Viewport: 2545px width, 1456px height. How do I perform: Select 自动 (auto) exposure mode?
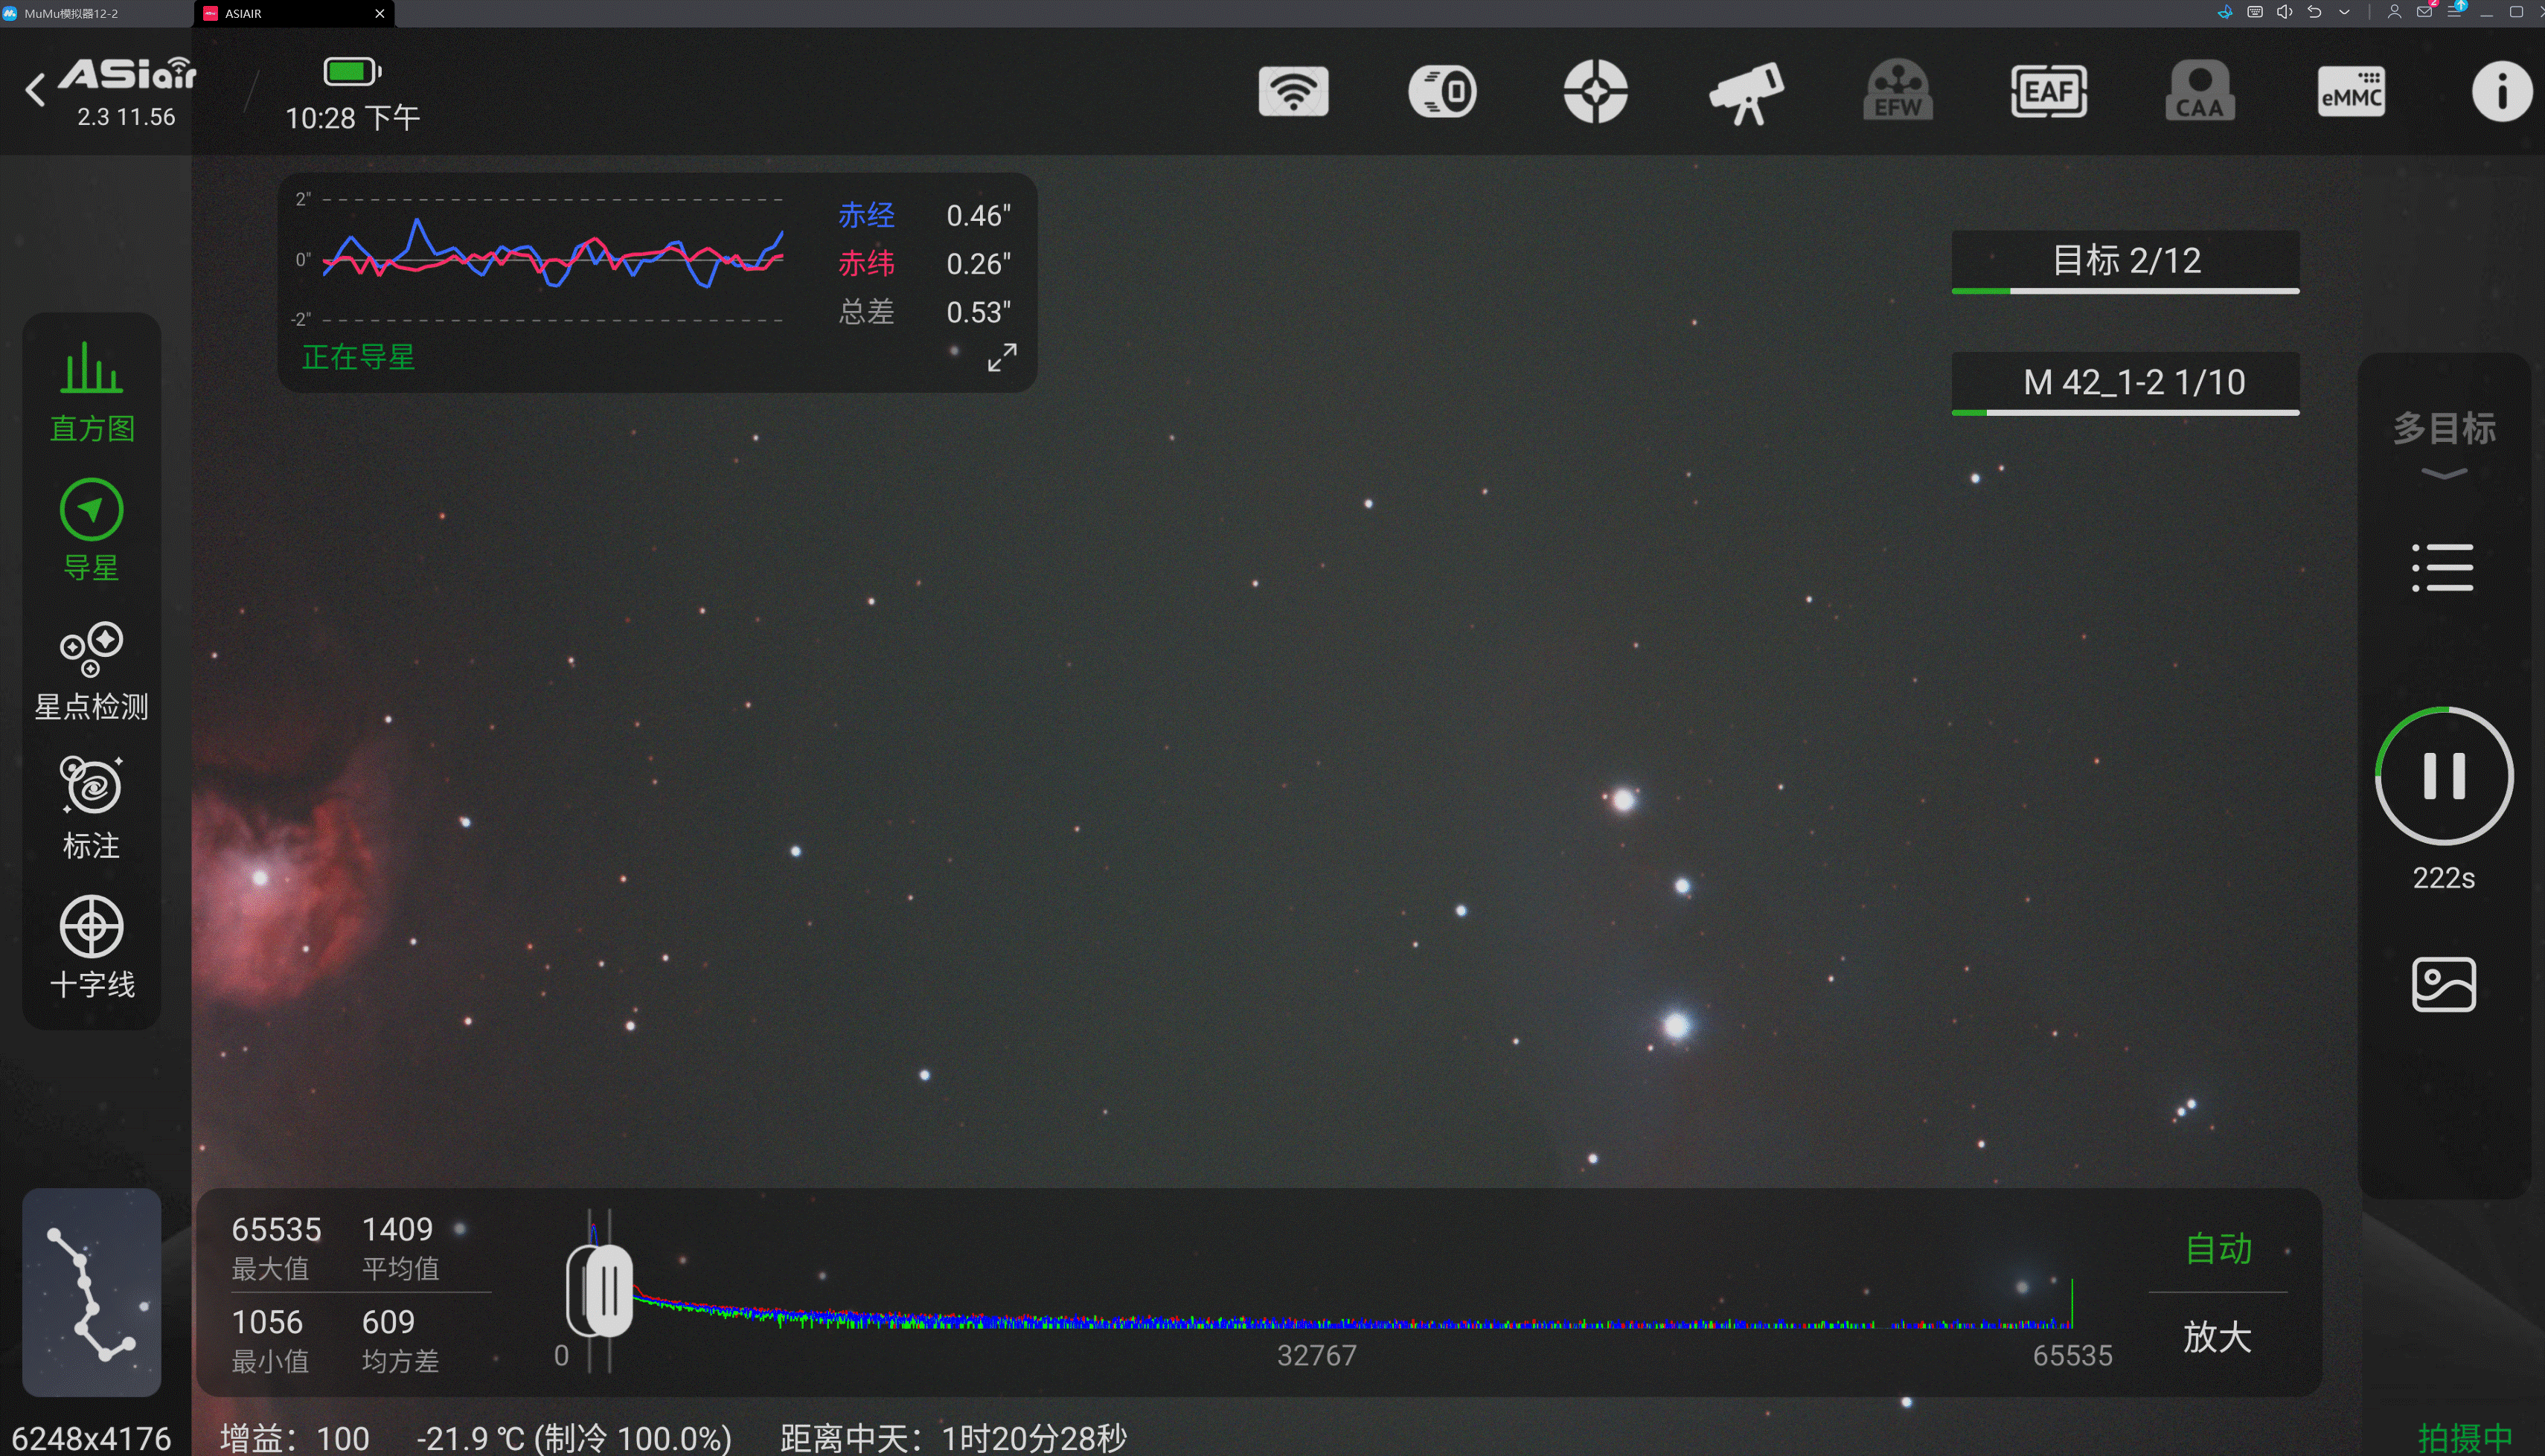2220,1248
